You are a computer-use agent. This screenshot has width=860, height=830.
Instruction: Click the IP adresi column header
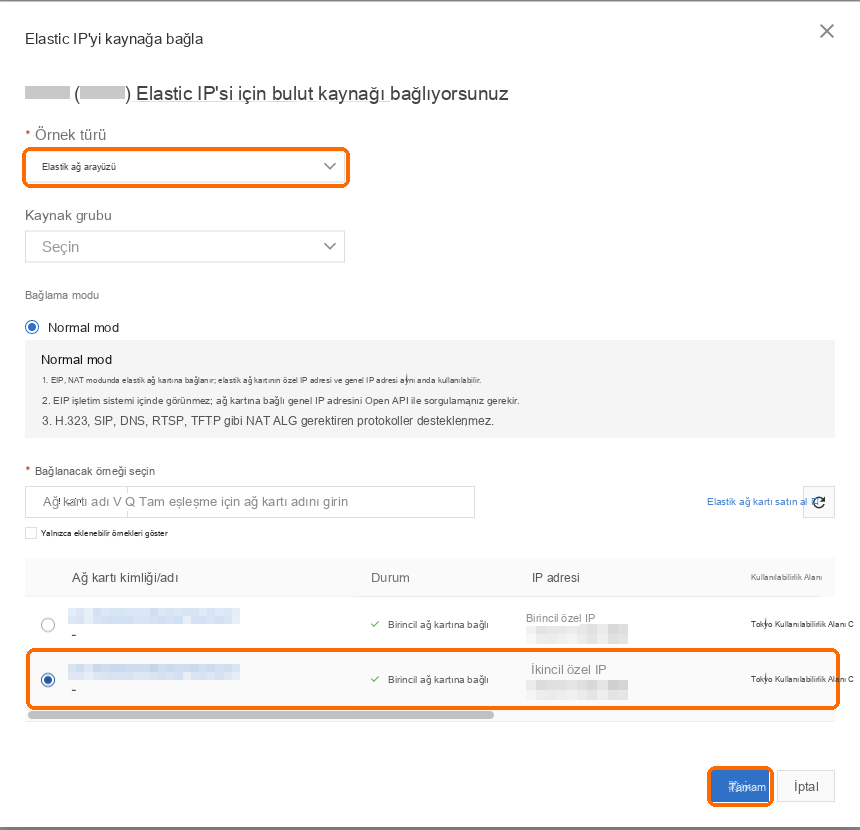(556, 578)
